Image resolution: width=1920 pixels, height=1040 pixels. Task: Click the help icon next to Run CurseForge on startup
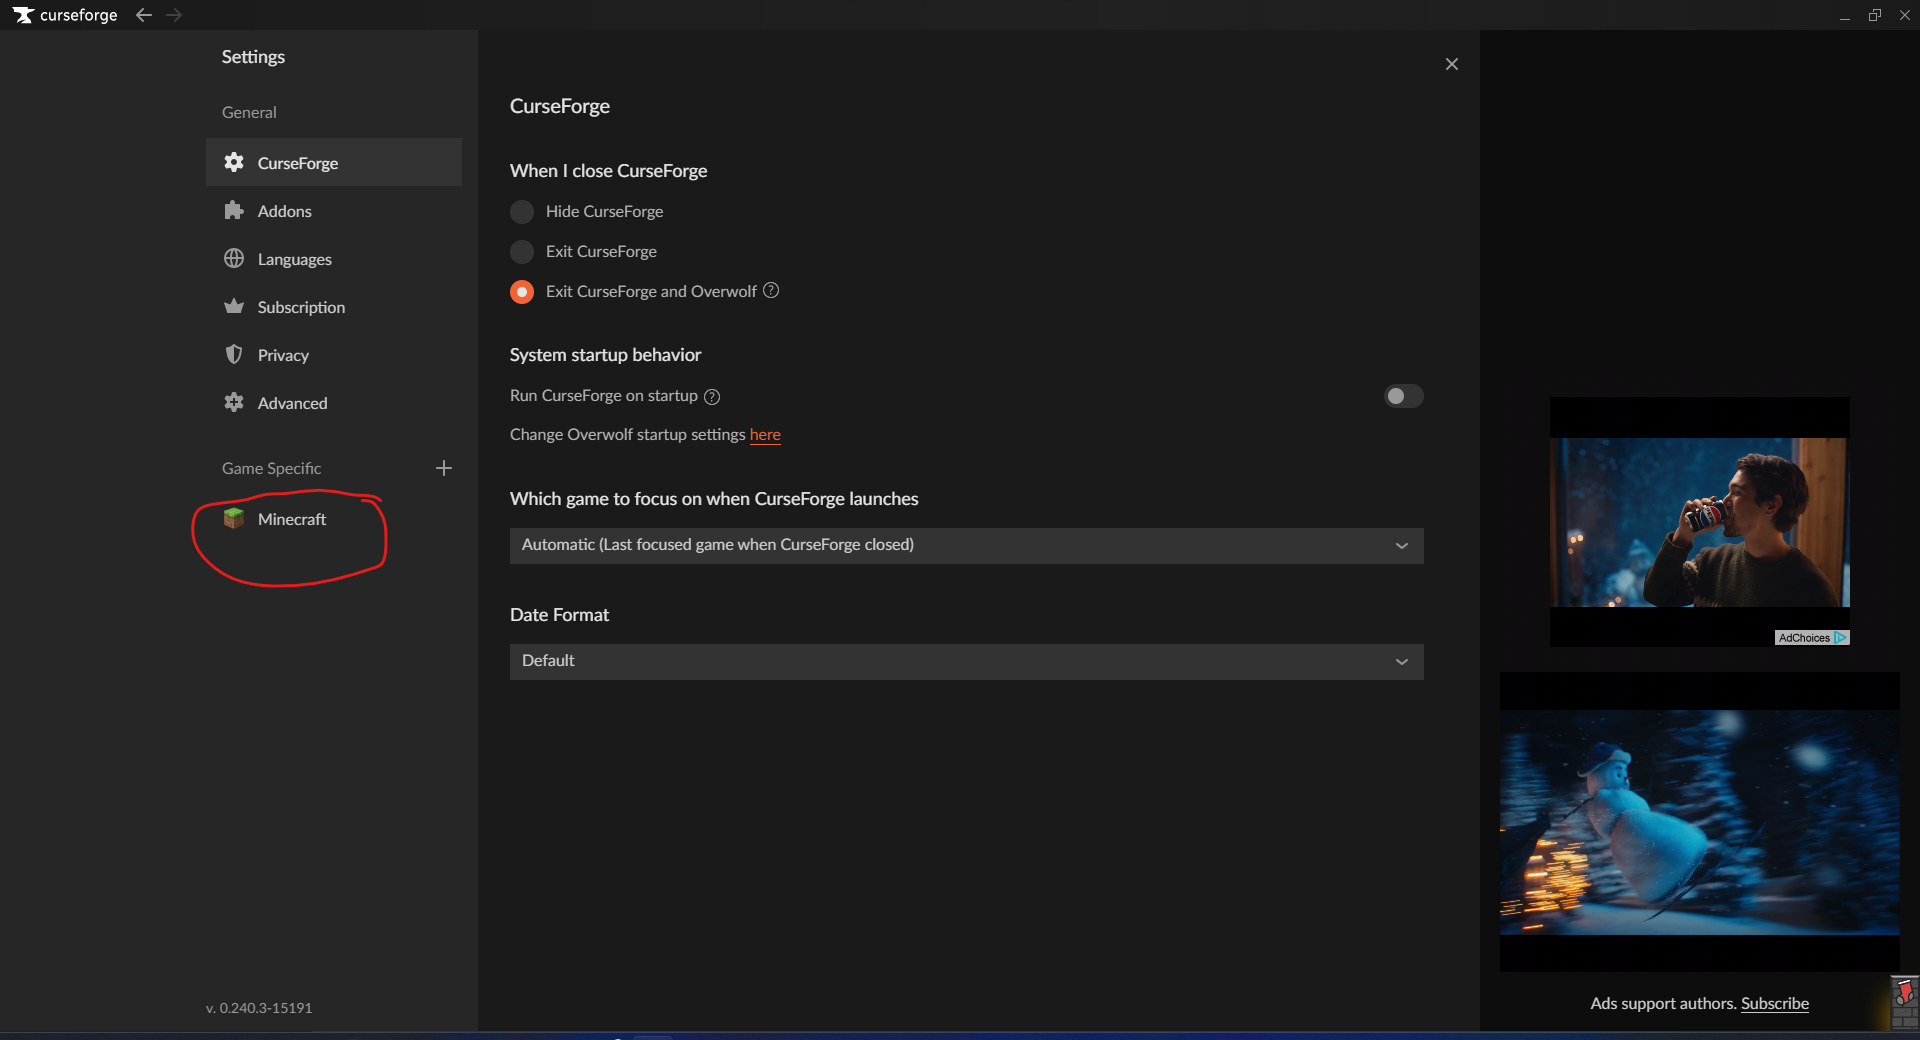(712, 397)
